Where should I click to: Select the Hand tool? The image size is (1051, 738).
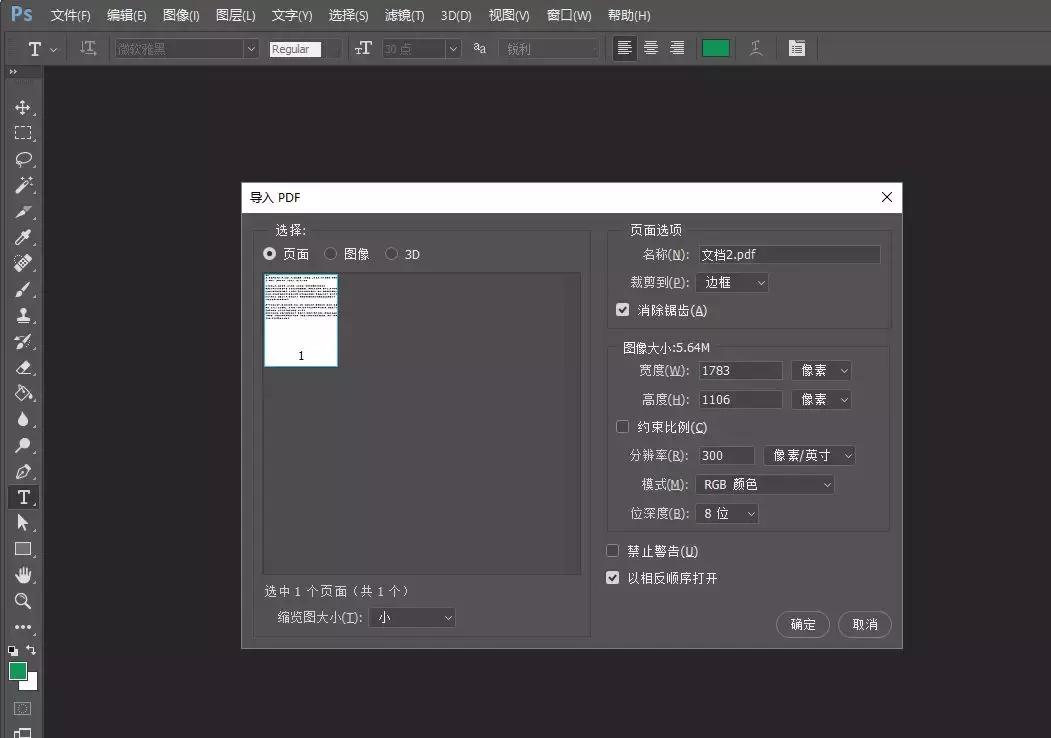[23, 575]
